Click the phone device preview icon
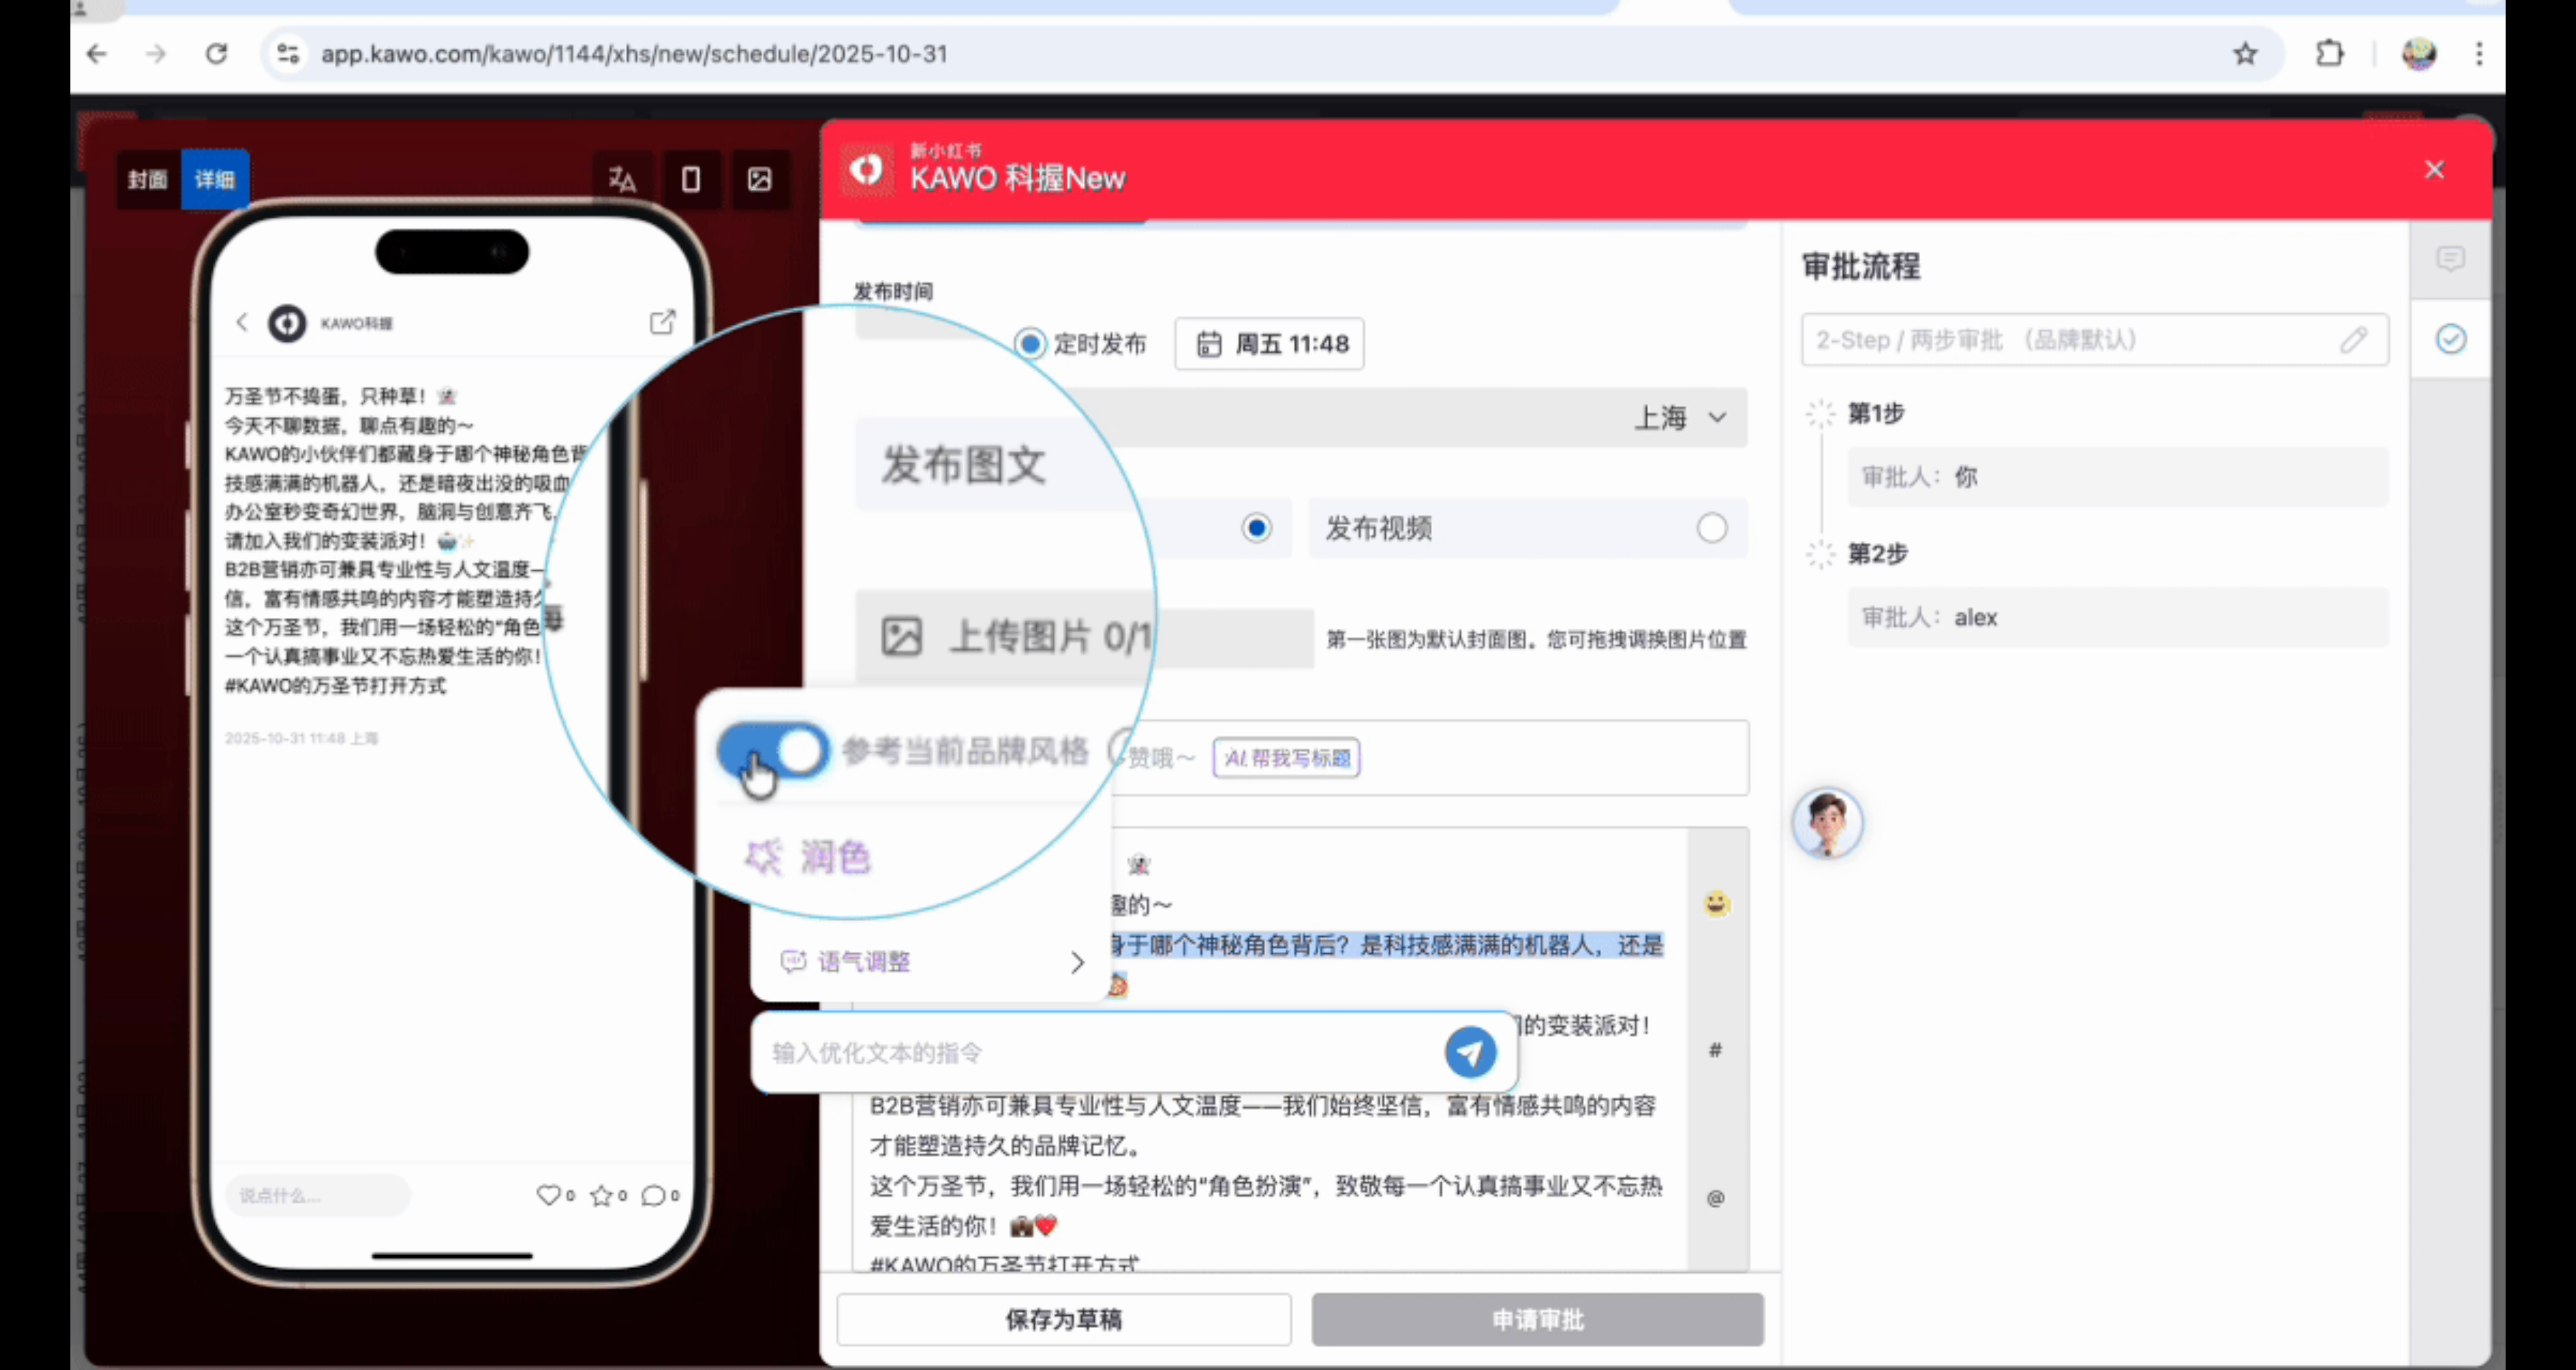Screen dimensions: 2576x1370 690,180
